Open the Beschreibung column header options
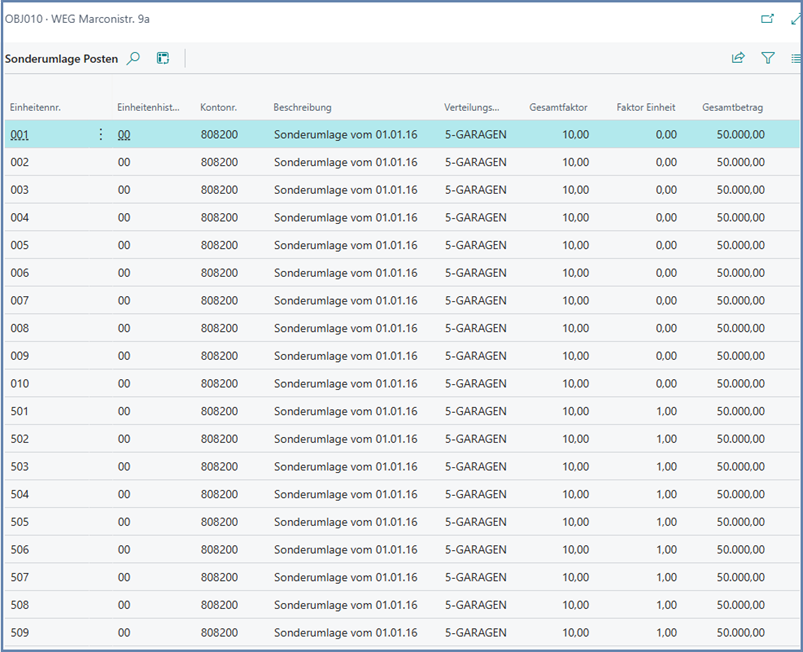This screenshot has height=652, width=803. pyautogui.click(x=302, y=107)
